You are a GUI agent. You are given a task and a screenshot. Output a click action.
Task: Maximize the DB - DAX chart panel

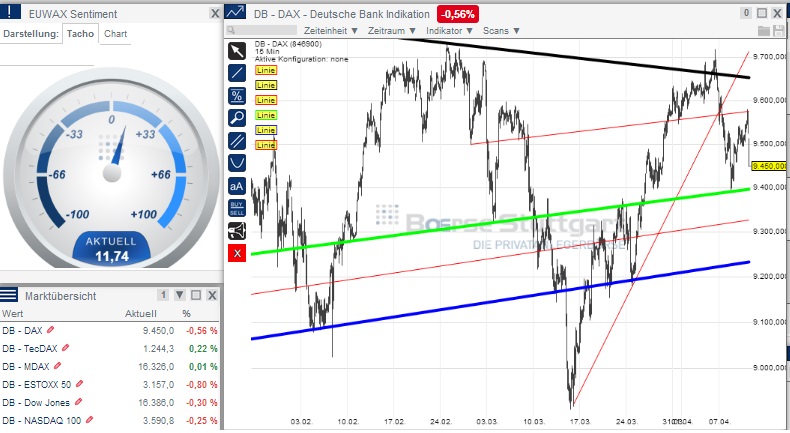[x=762, y=13]
